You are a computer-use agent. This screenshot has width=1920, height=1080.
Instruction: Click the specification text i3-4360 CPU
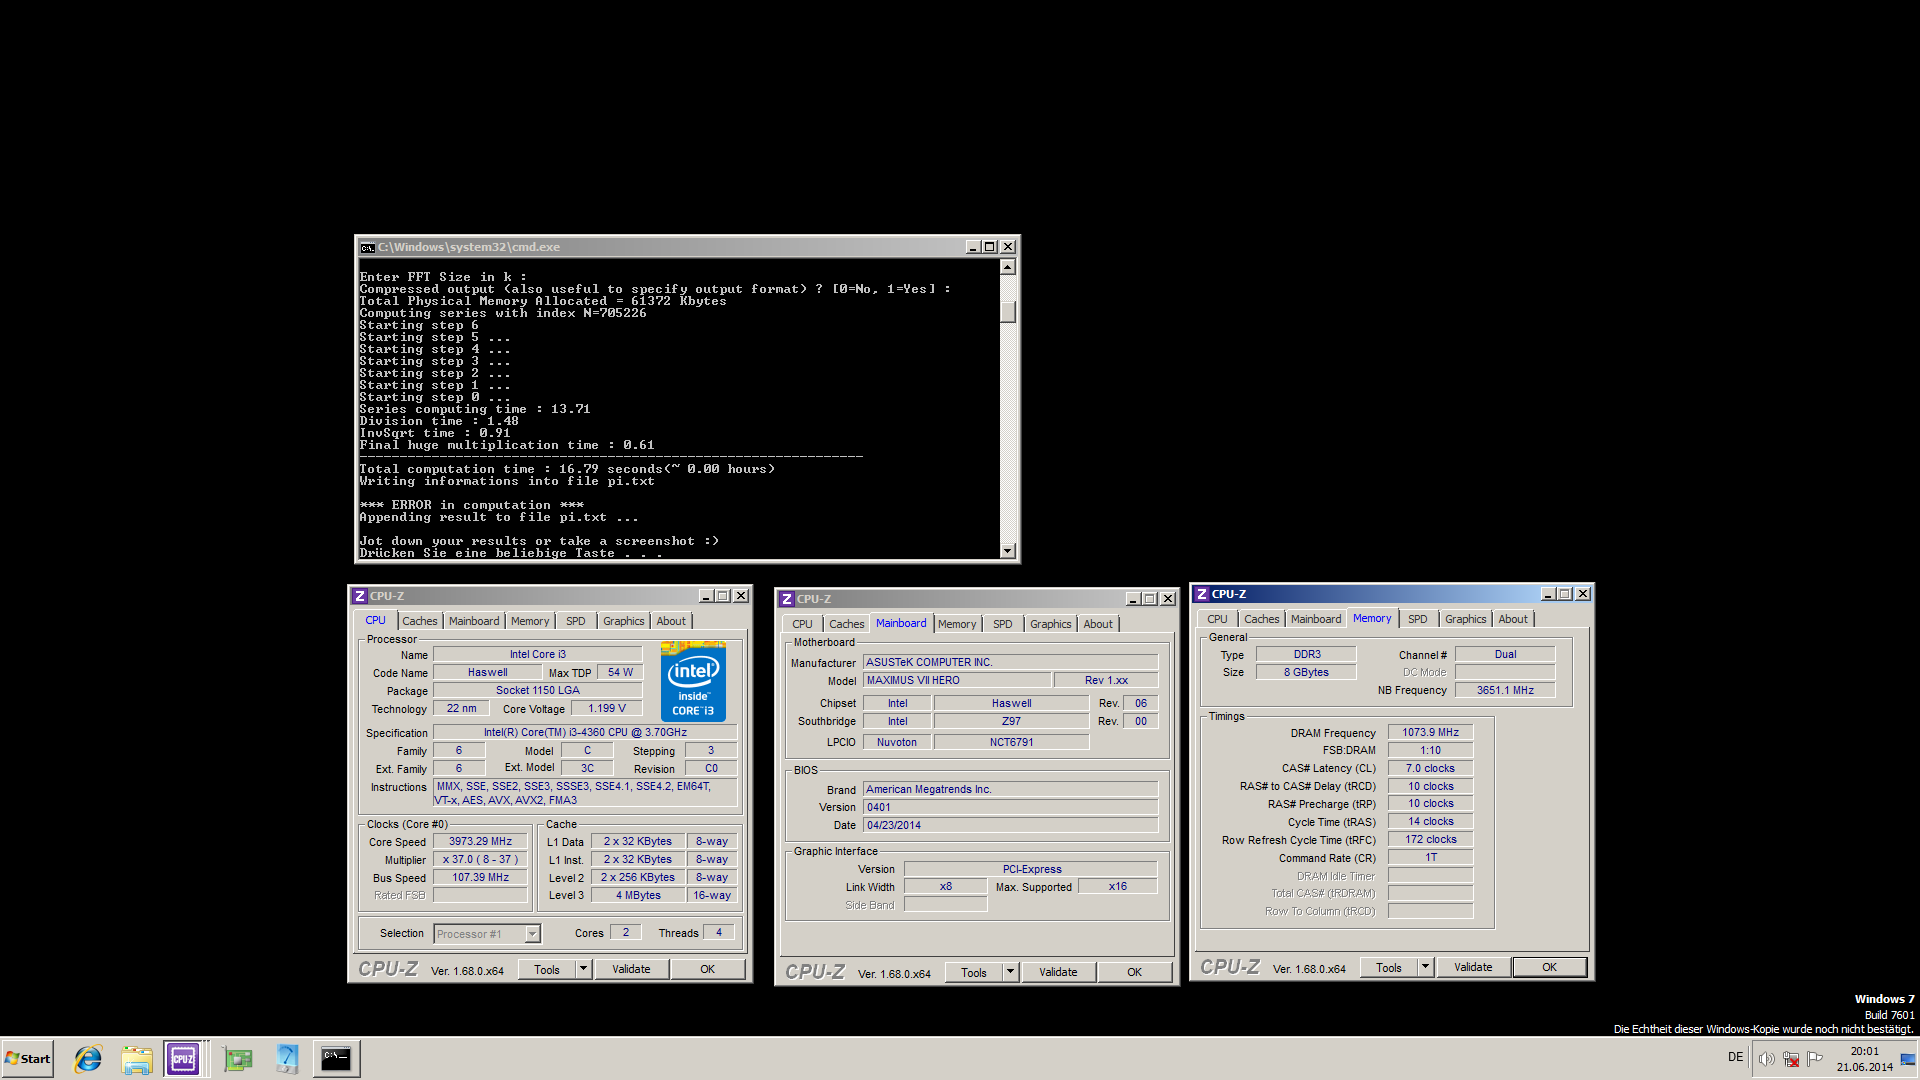pyautogui.click(x=585, y=733)
